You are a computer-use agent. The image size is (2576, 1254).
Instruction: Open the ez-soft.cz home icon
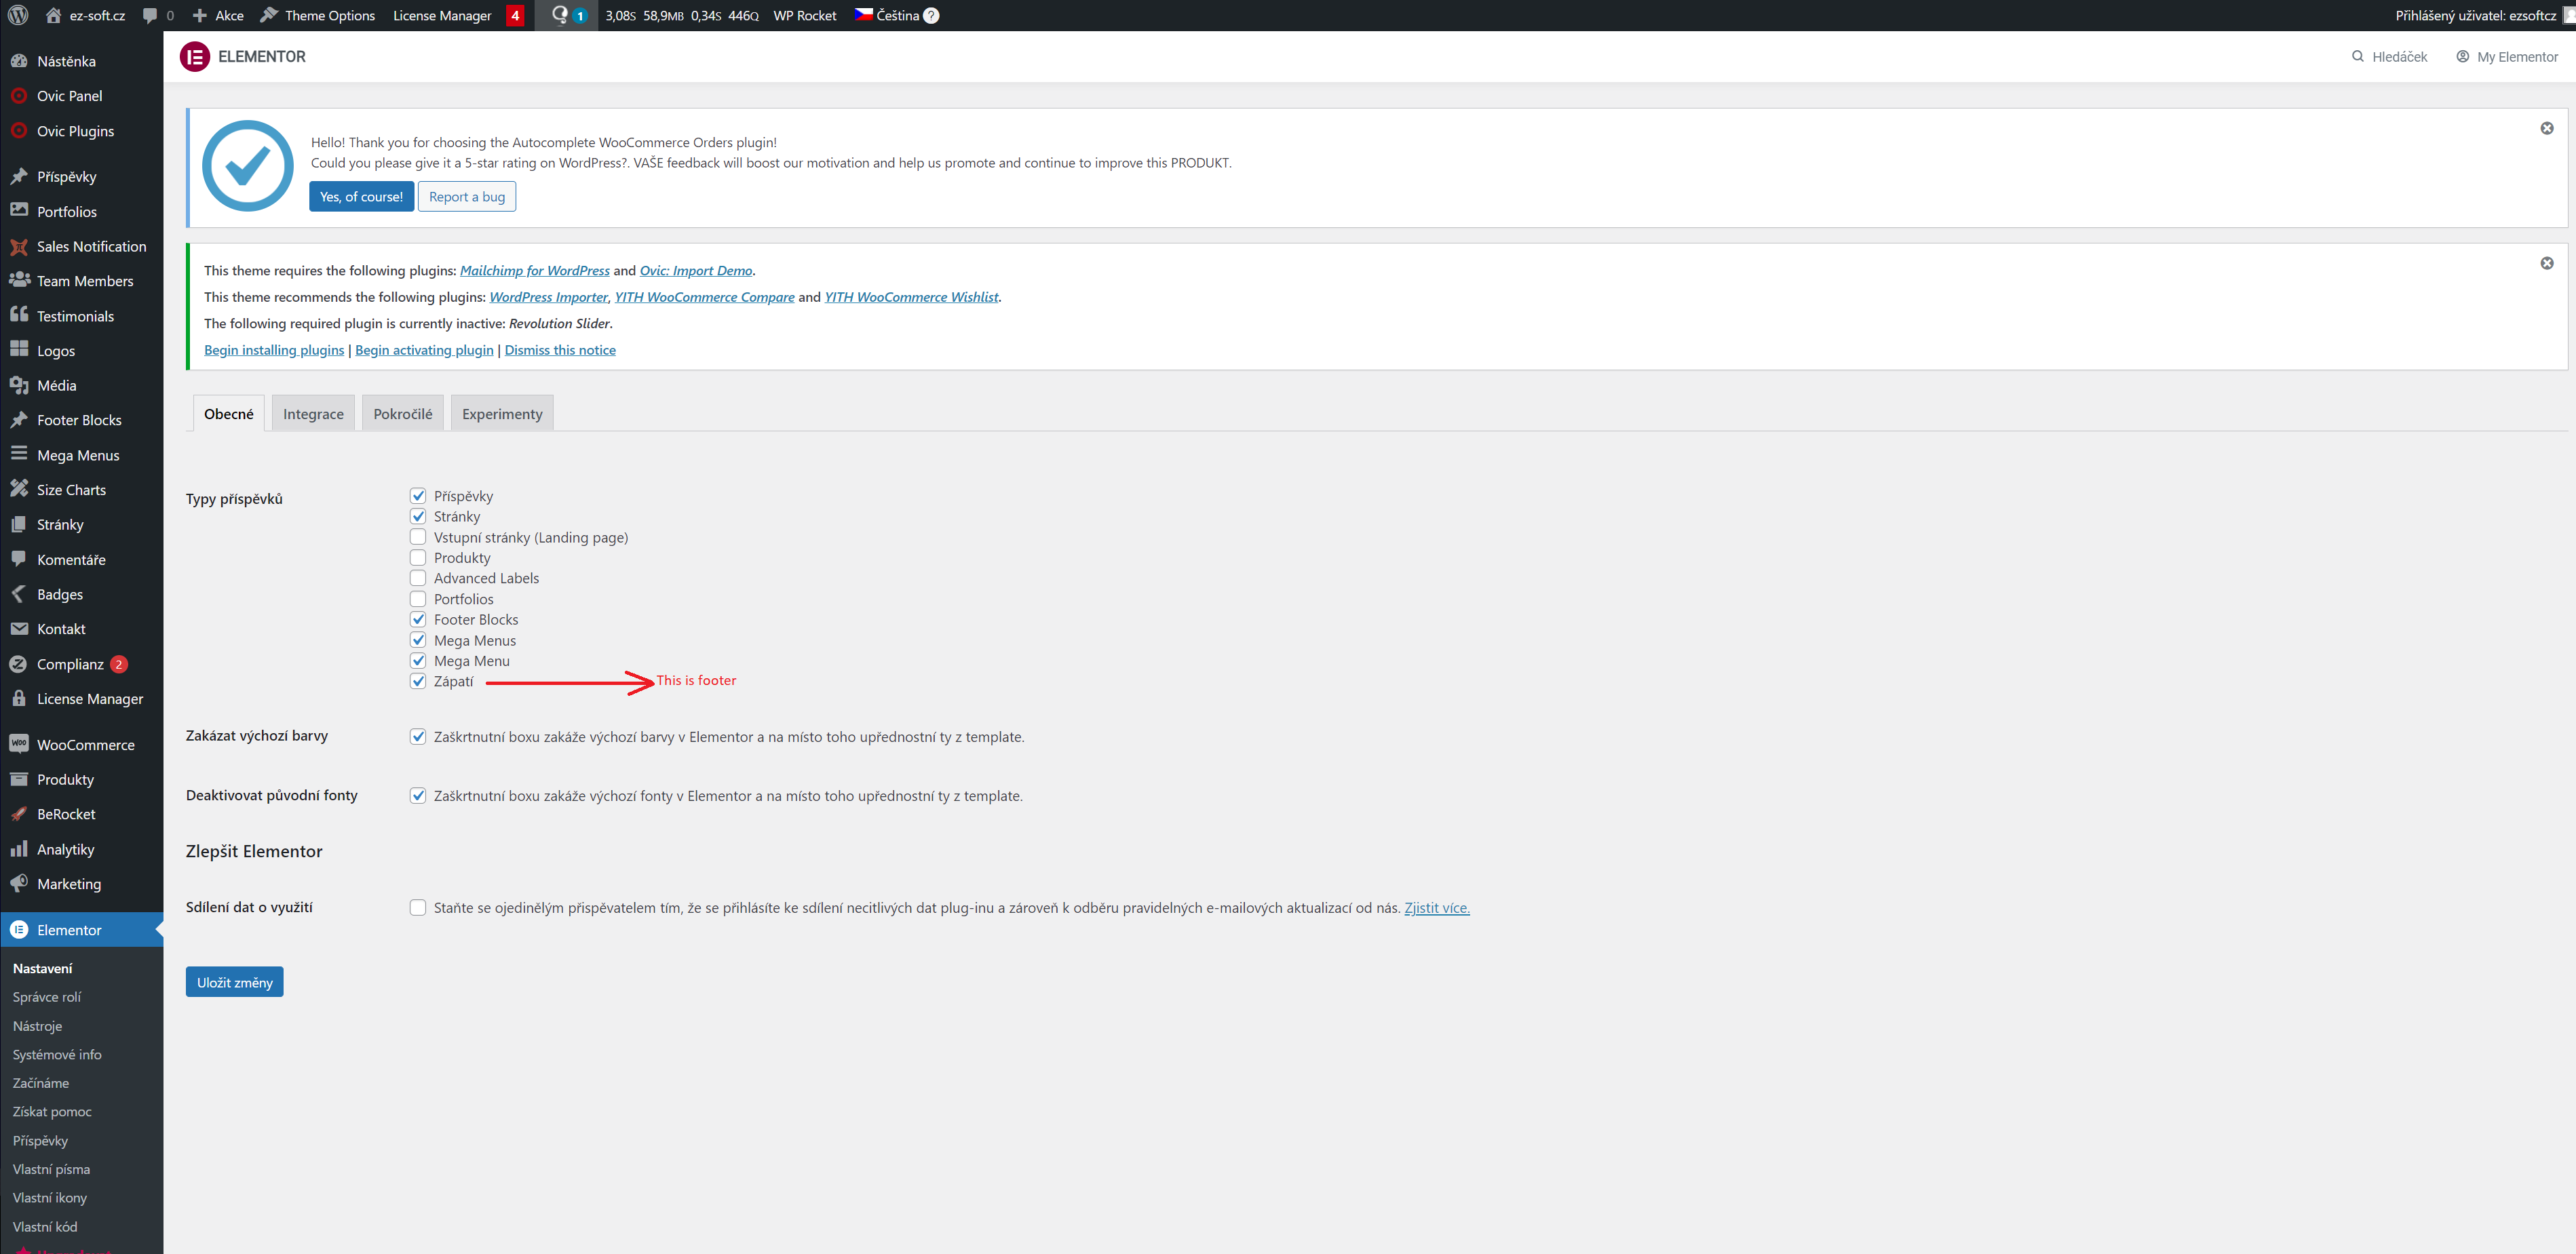pyautogui.click(x=54, y=15)
